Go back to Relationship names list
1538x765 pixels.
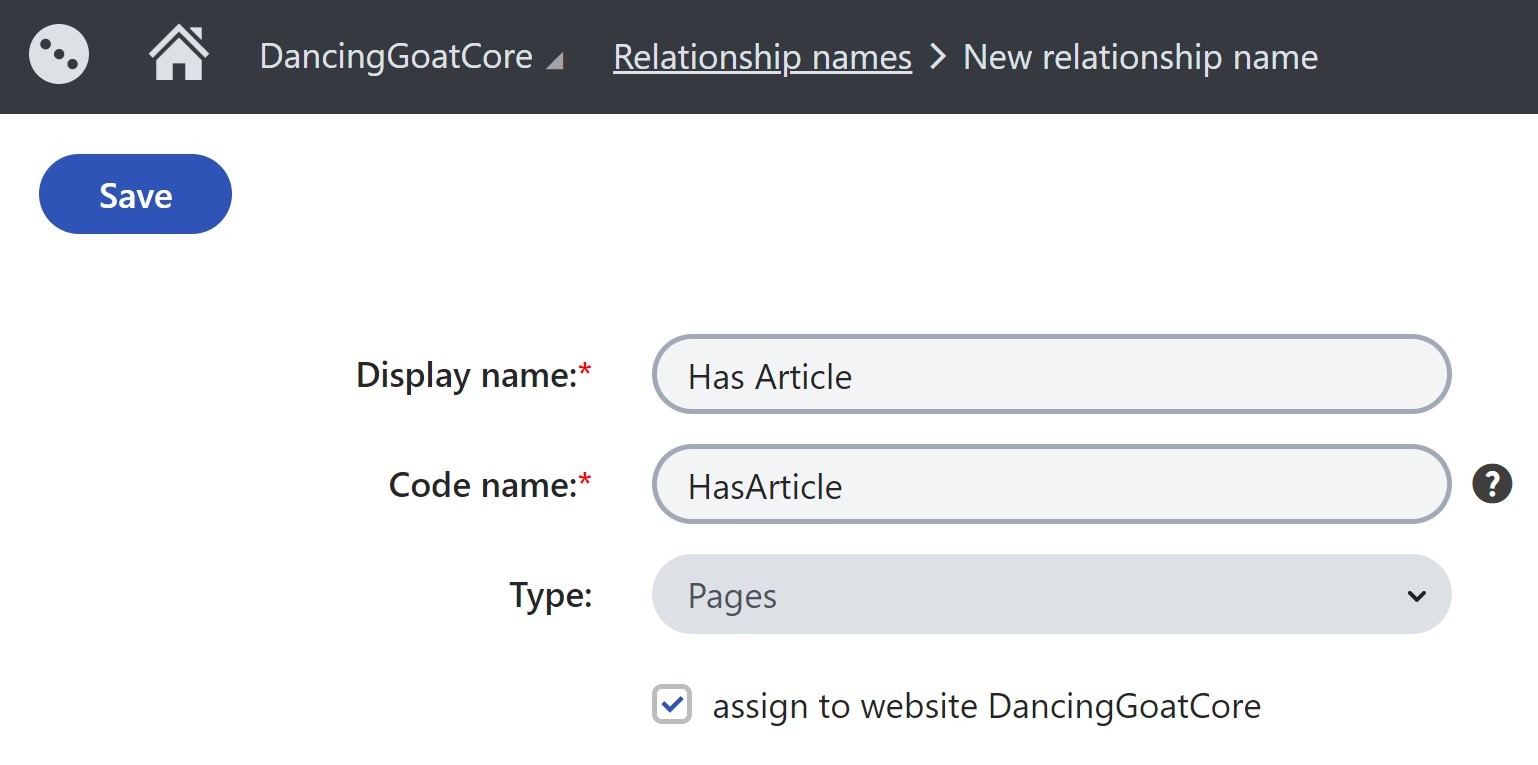[x=762, y=57]
